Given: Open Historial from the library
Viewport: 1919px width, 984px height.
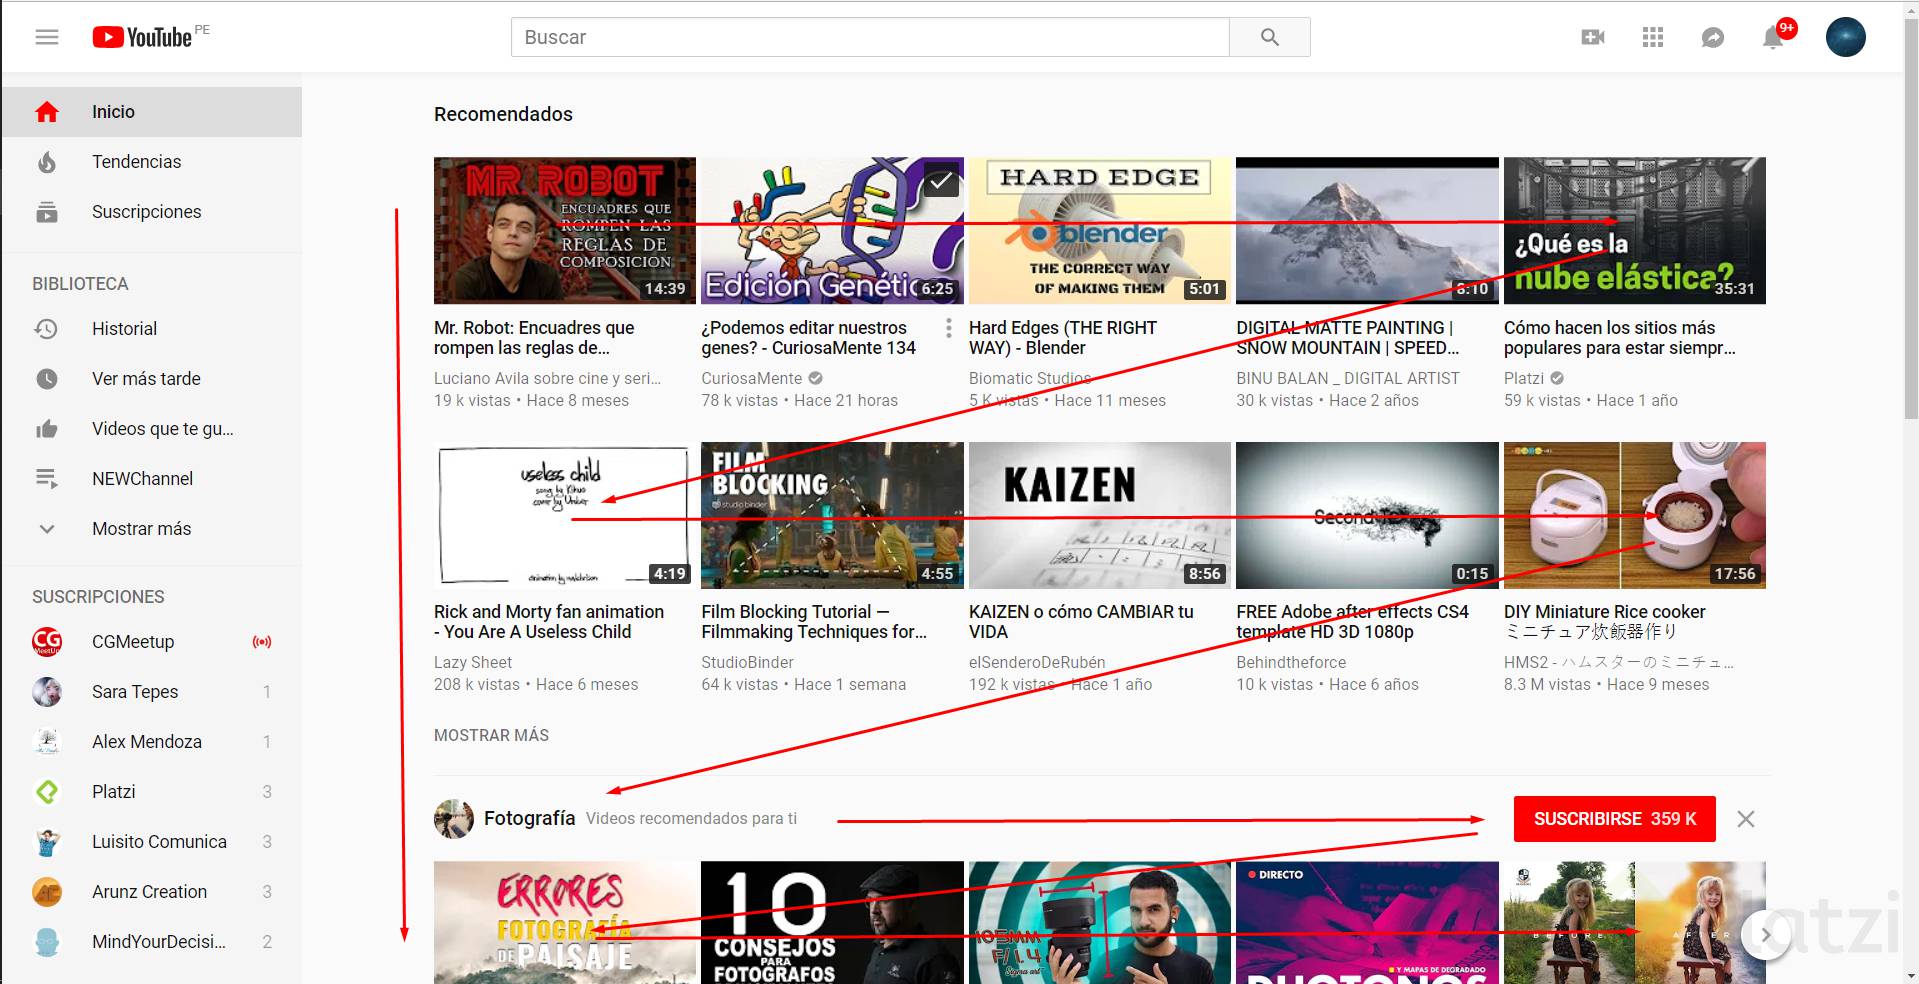Looking at the screenshot, I should pos(151,329).
